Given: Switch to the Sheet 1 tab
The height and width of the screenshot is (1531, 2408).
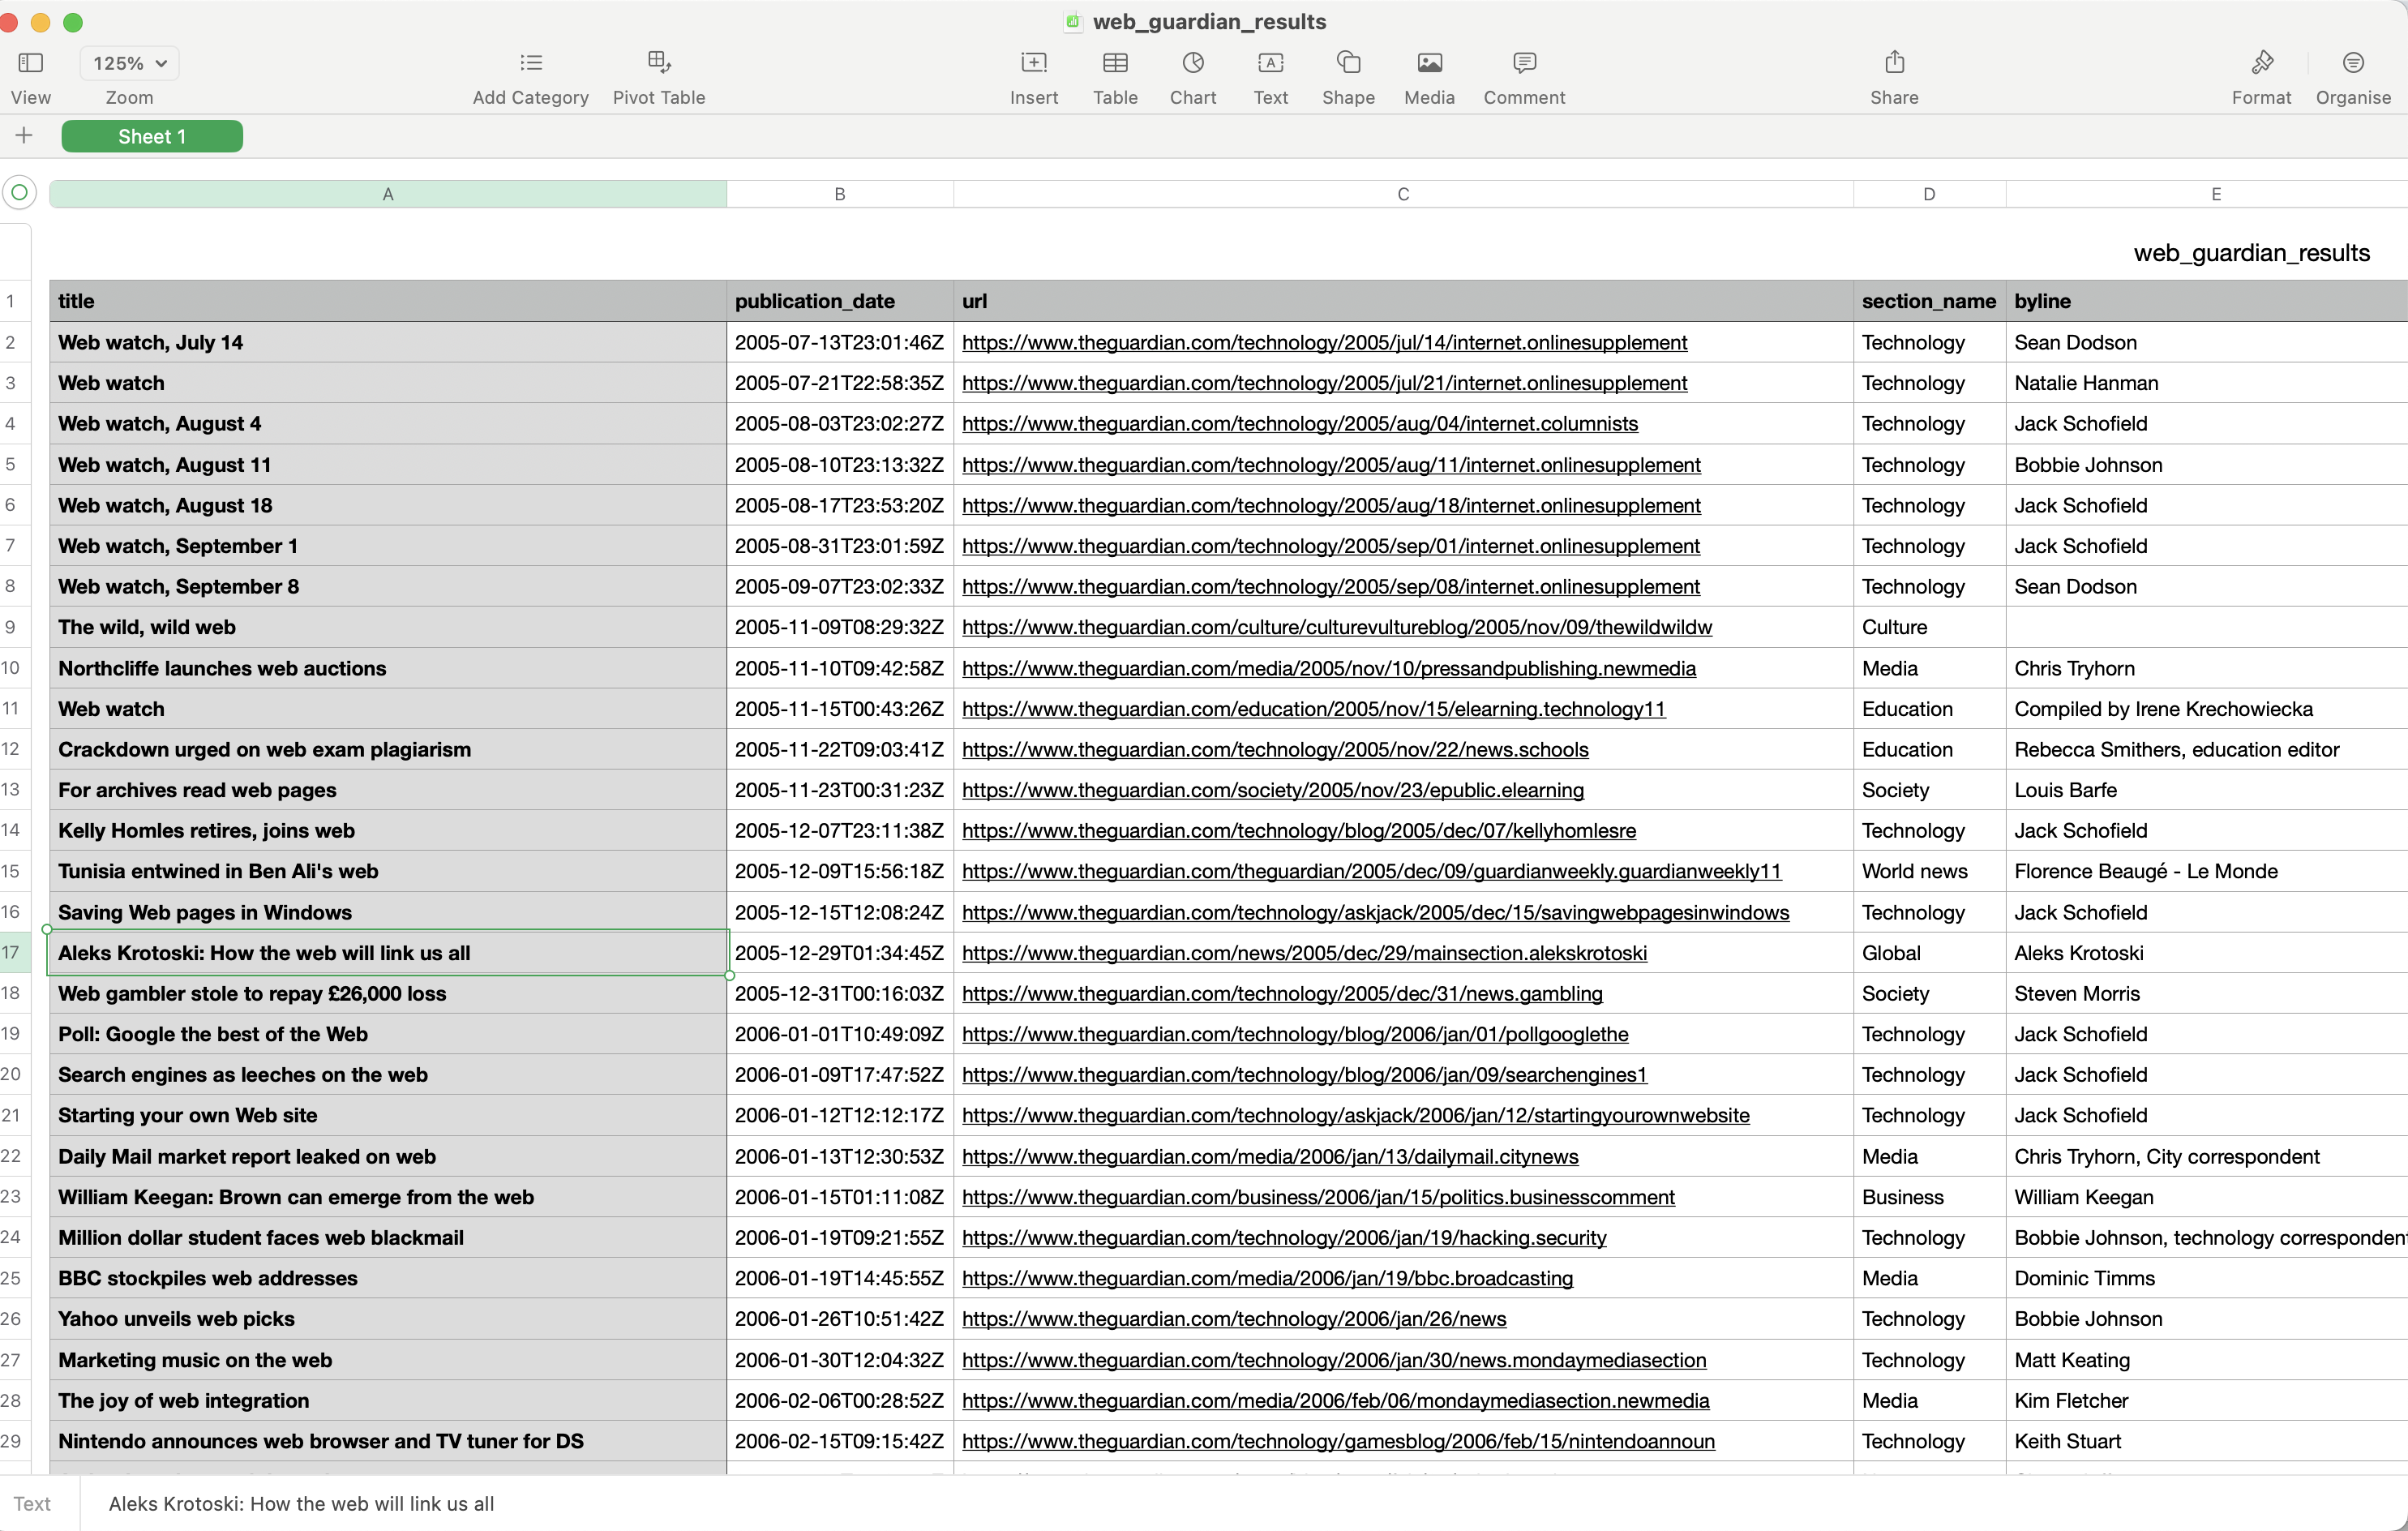Looking at the screenshot, I should point(152,137).
